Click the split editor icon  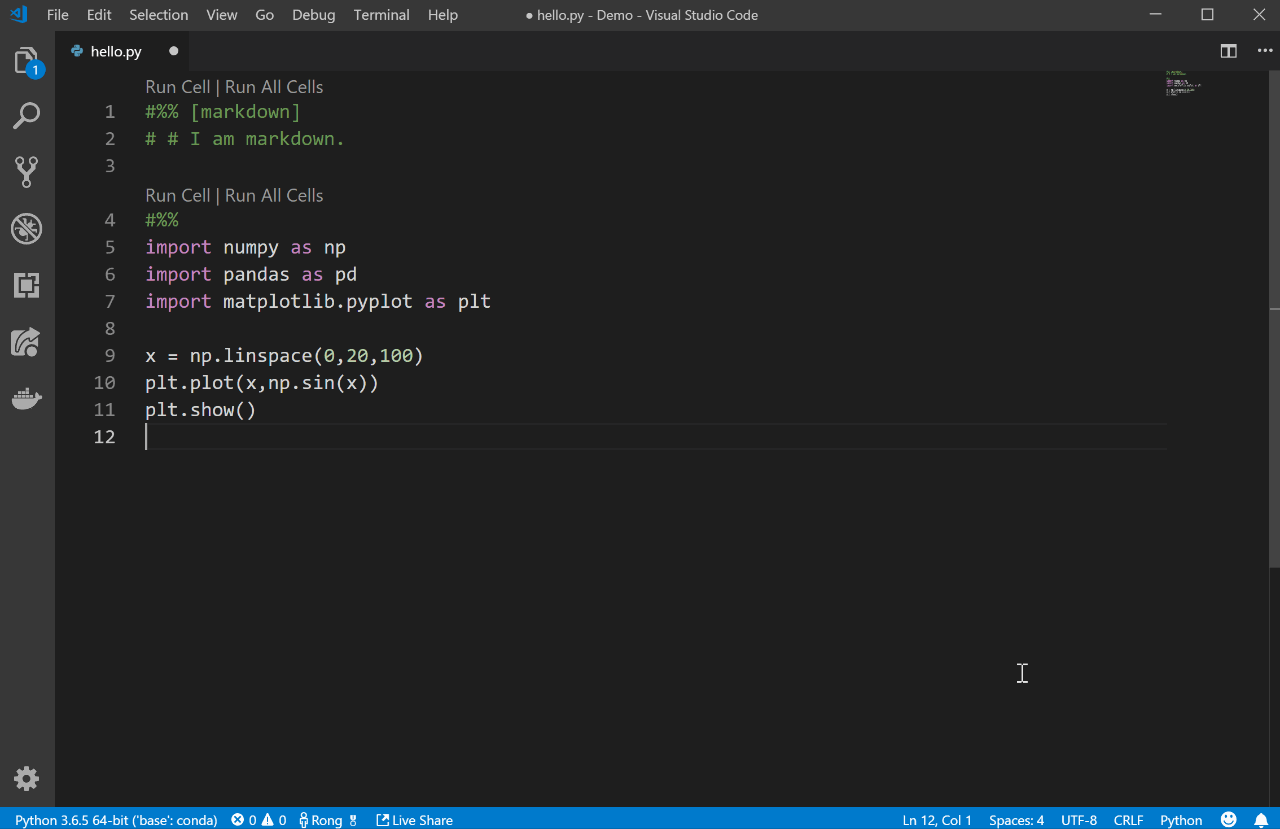tap(1229, 51)
